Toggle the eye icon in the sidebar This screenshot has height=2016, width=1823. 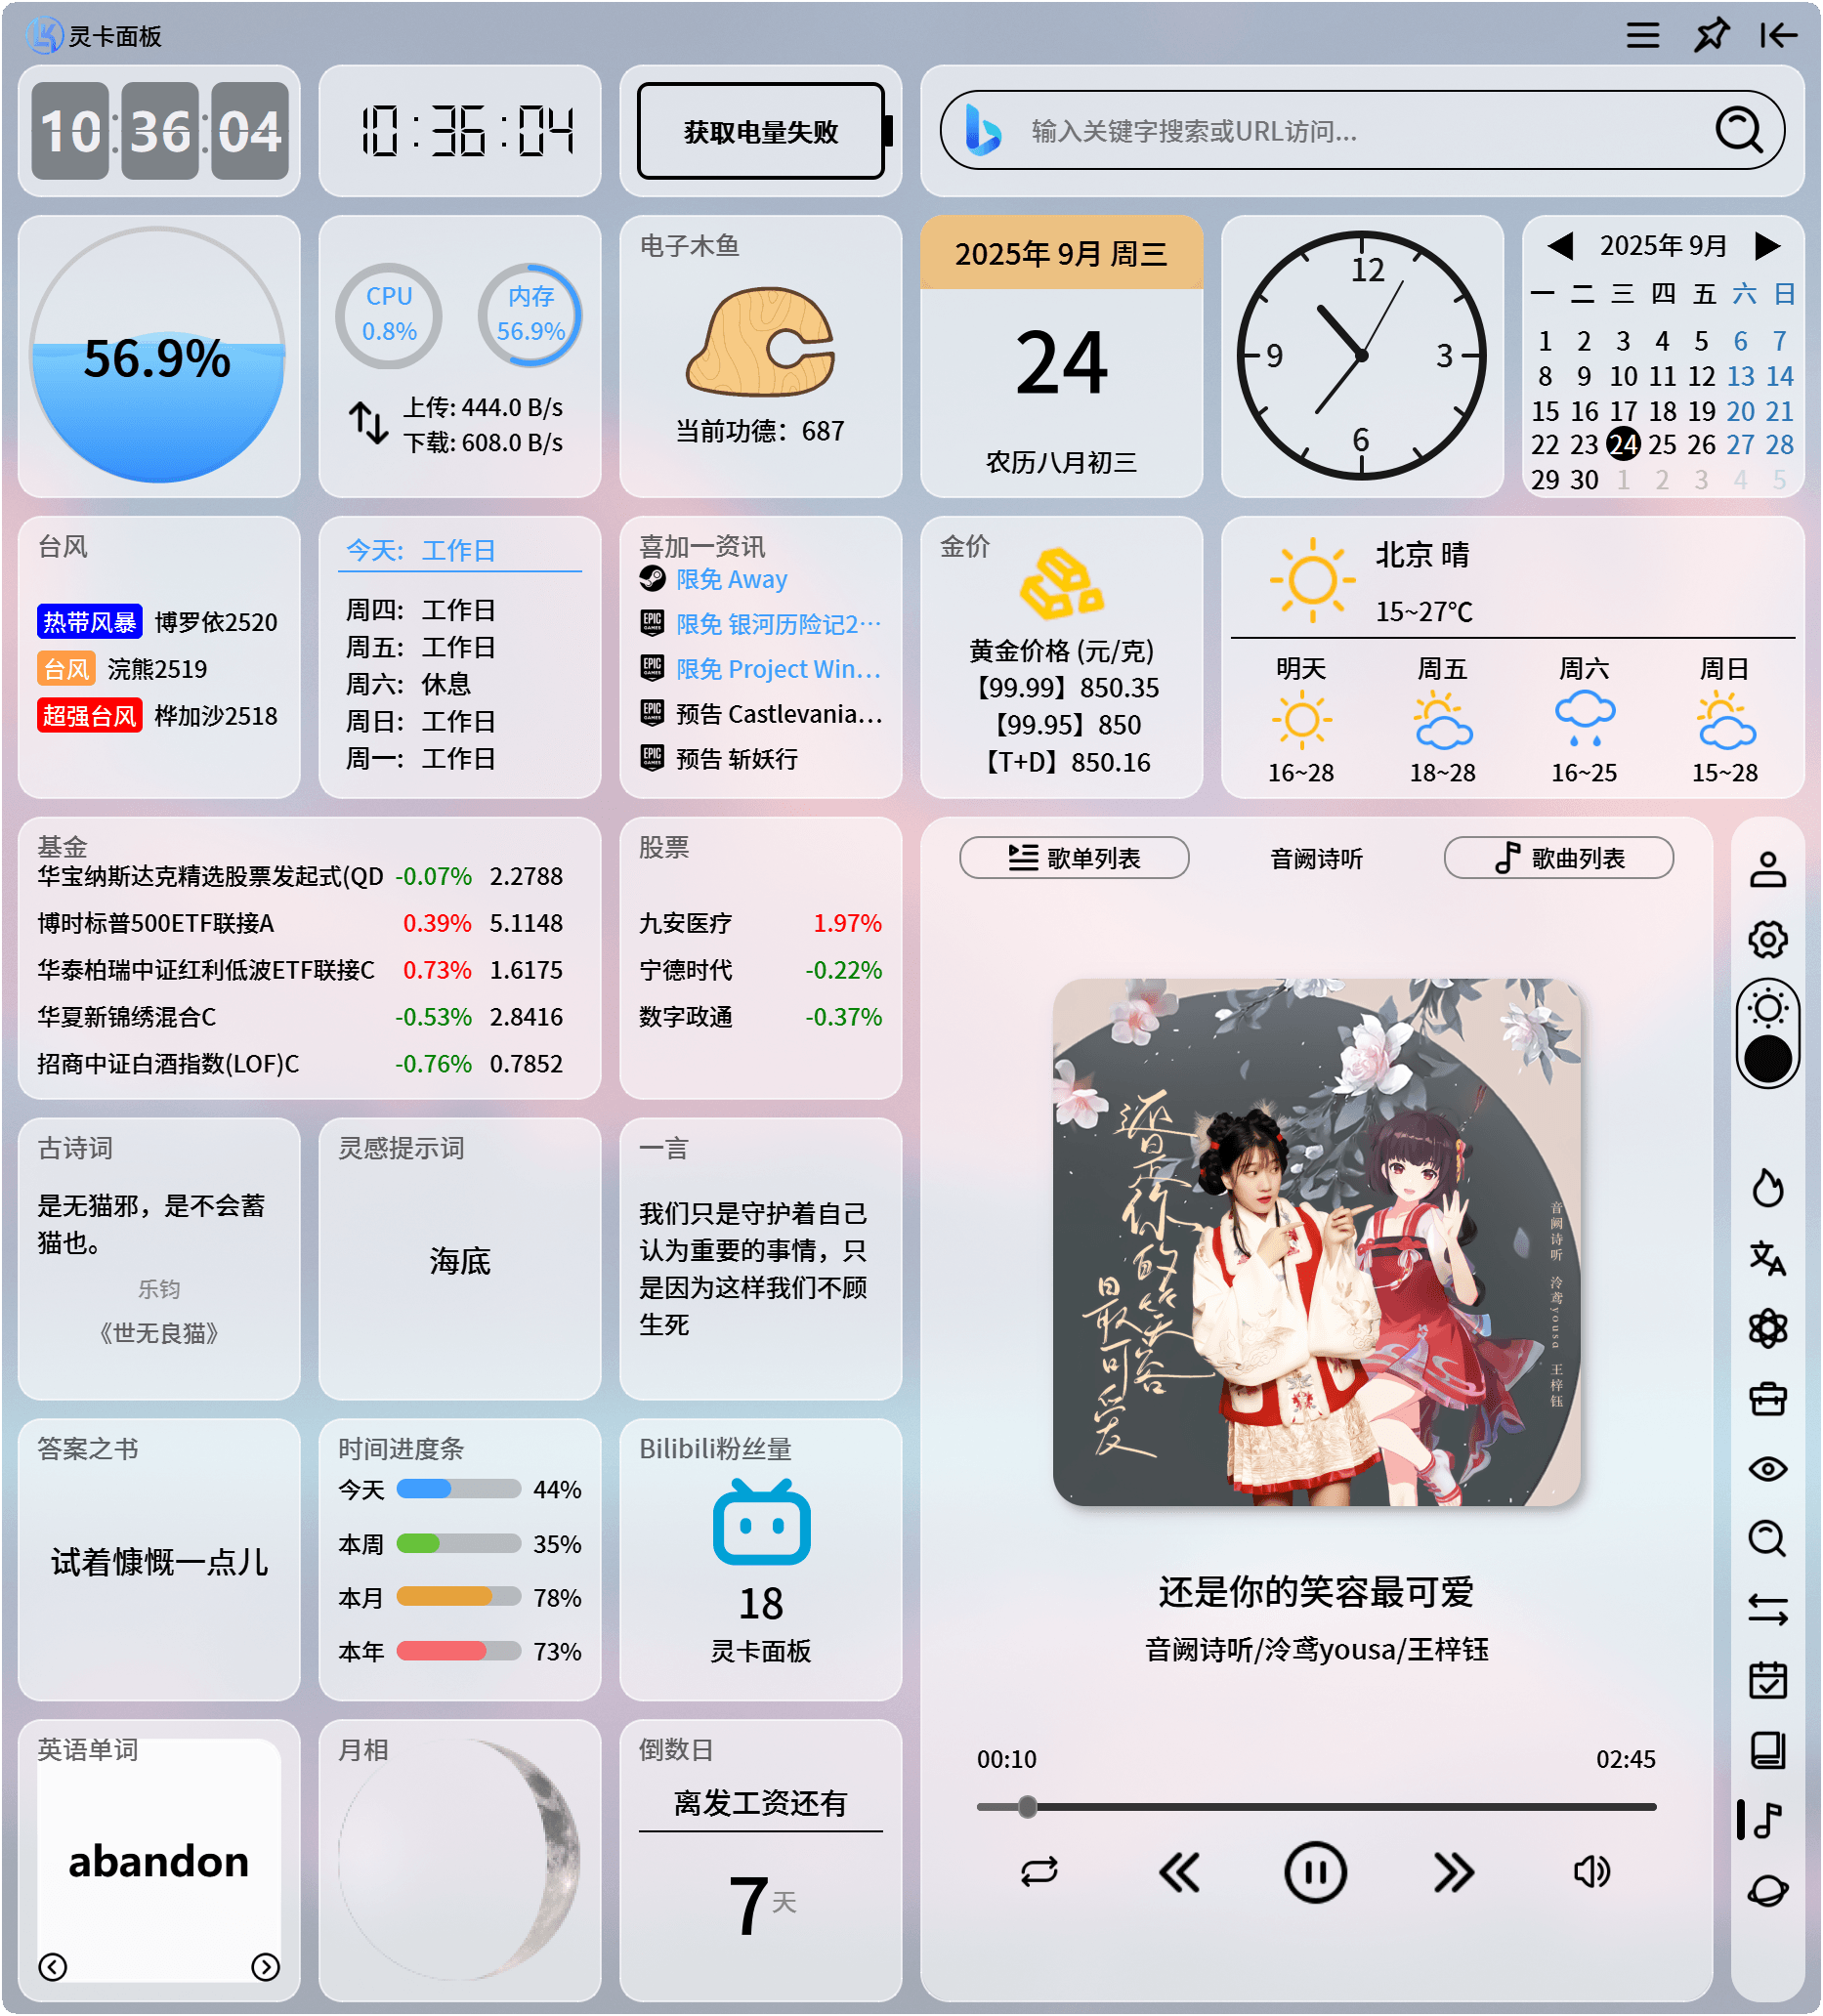[1768, 1468]
